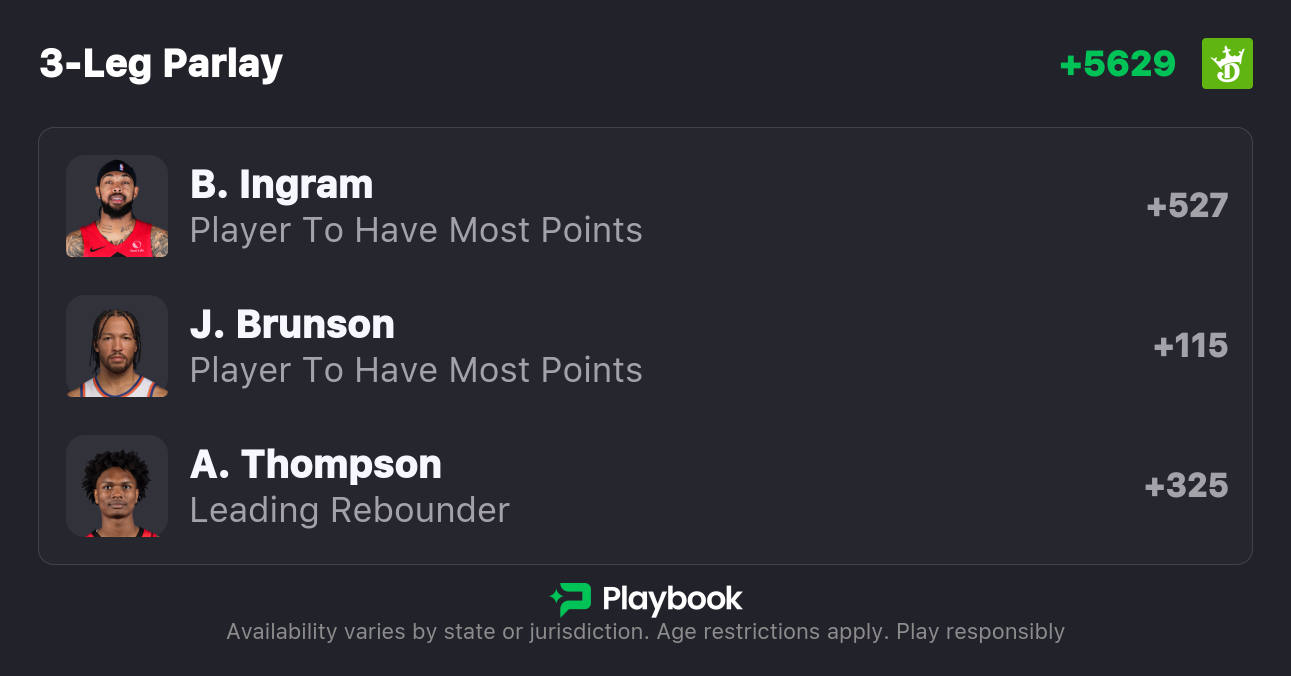
Task: Click the green Playbook logo icon
Action: [x=571, y=599]
